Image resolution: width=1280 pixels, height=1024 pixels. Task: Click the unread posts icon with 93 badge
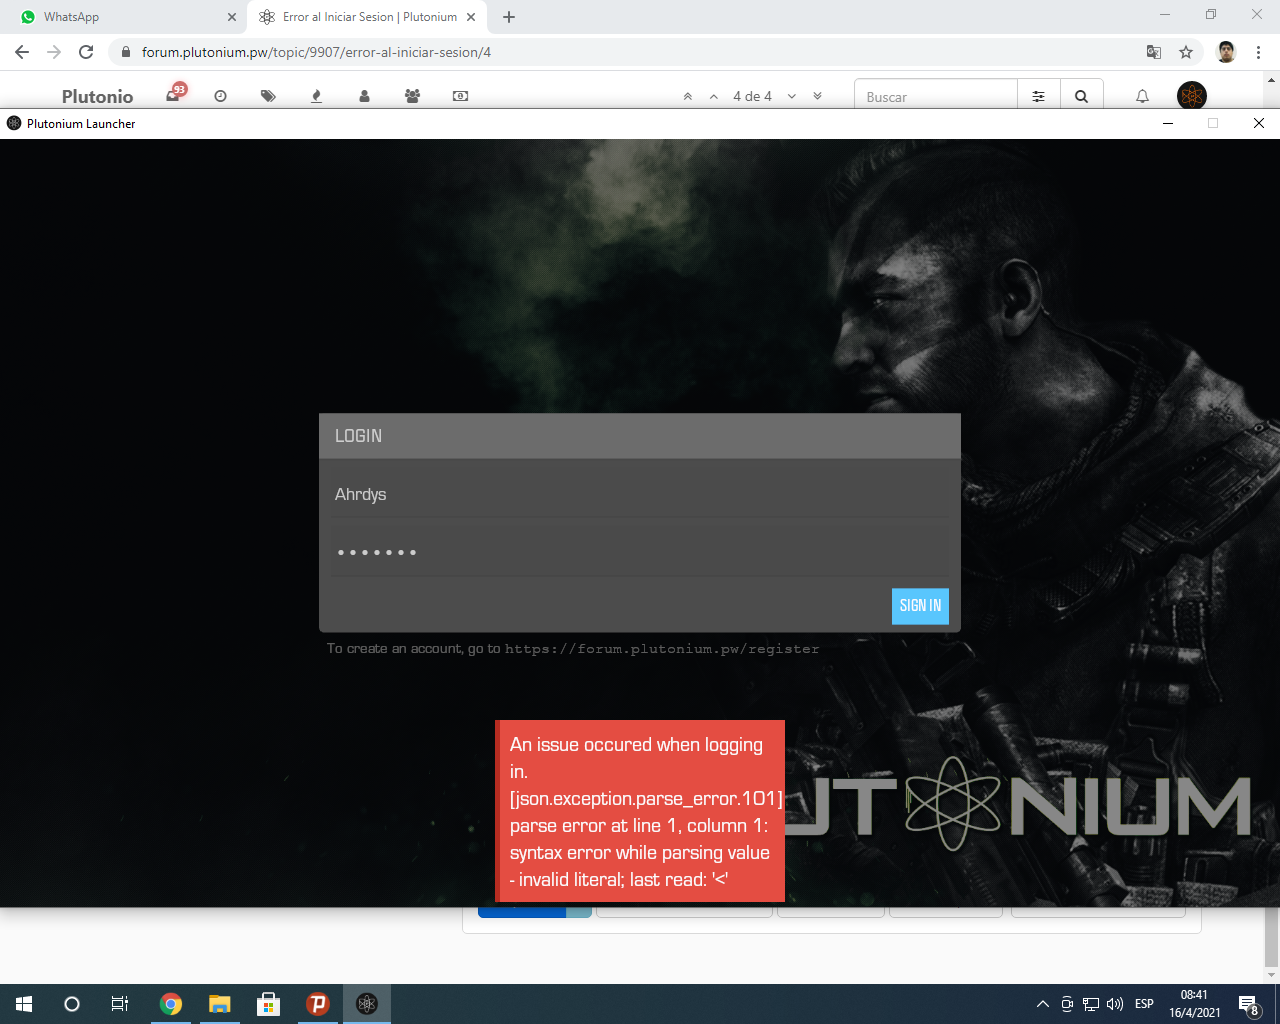[176, 94]
